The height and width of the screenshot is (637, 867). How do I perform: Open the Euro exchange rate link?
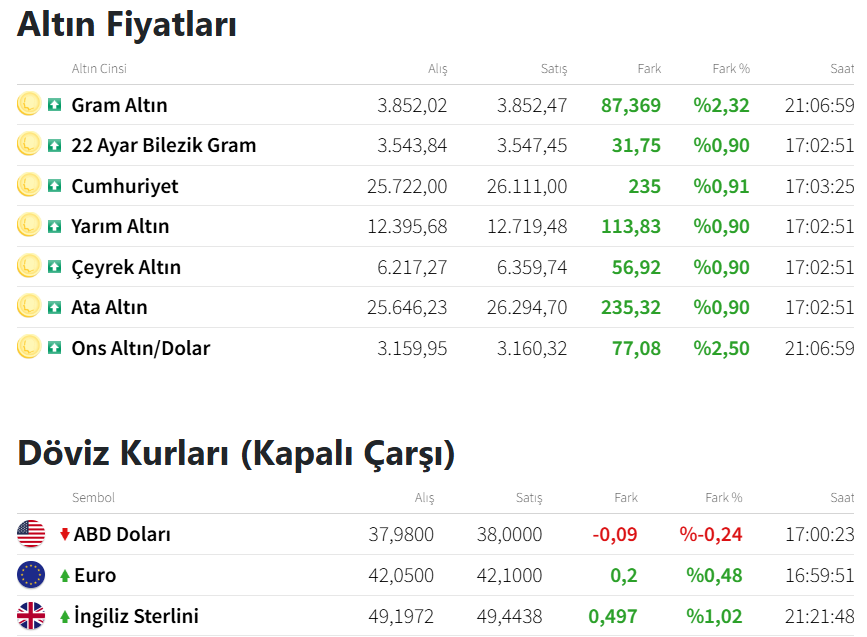click(x=95, y=575)
